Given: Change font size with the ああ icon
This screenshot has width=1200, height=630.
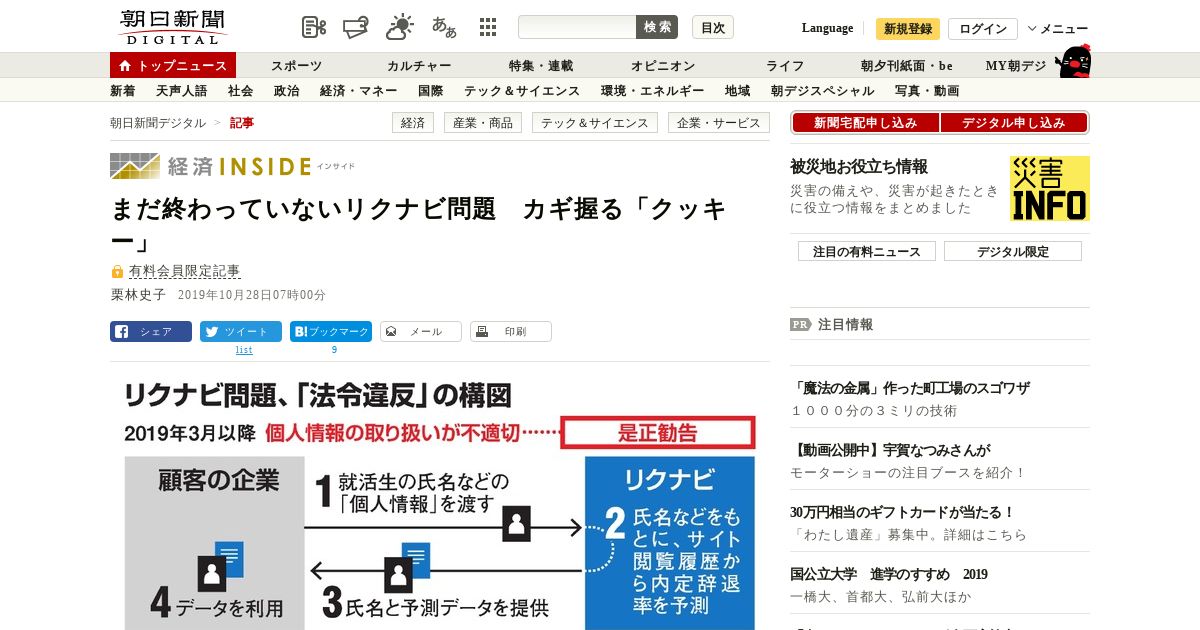Looking at the screenshot, I should pos(444,27).
